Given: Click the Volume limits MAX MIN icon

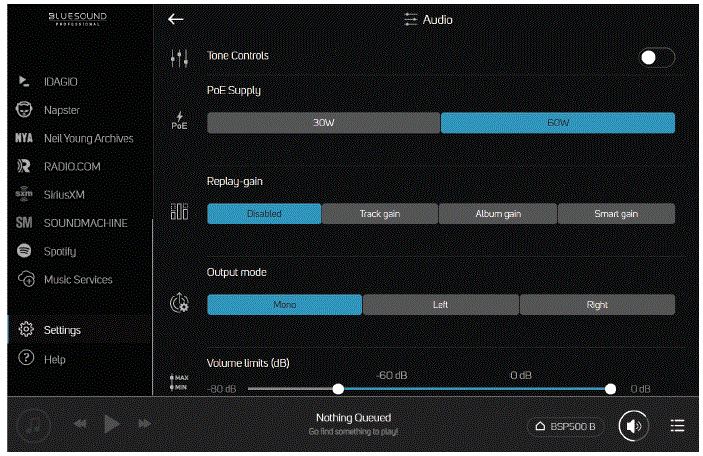Looking at the screenshot, I should (x=179, y=382).
